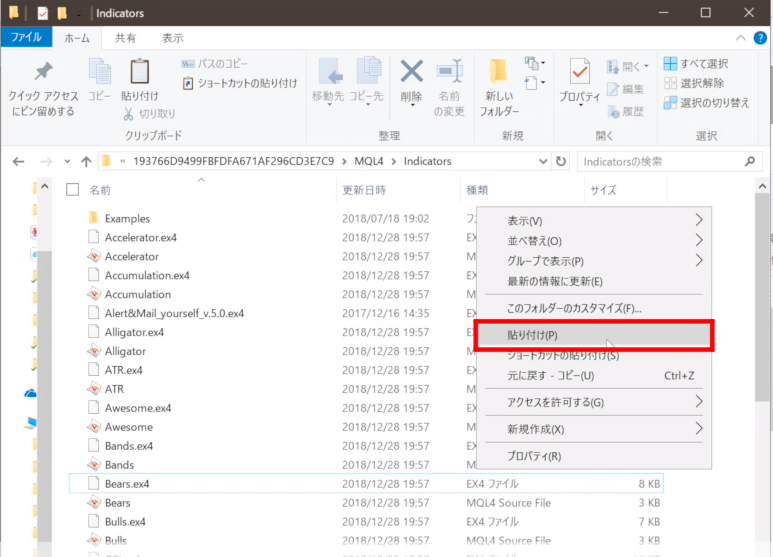
Task: Select the Bears.ex4 file
Action: click(x=127, y=484)
